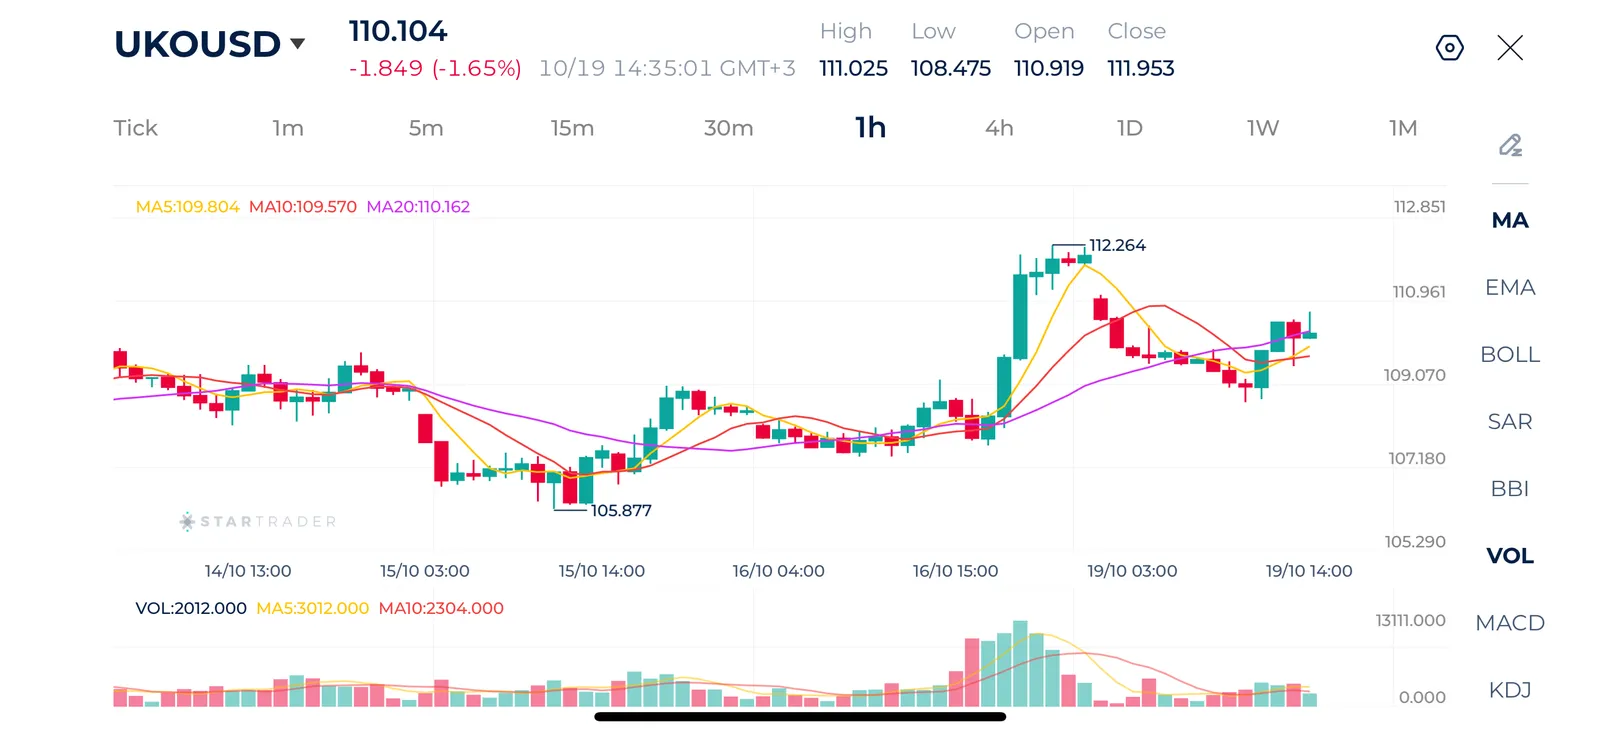Image resolution: width=1600 pixels, height=736 pixels.
Task: Enable the BOLL indicator
Action: [x=1510, y=355]
